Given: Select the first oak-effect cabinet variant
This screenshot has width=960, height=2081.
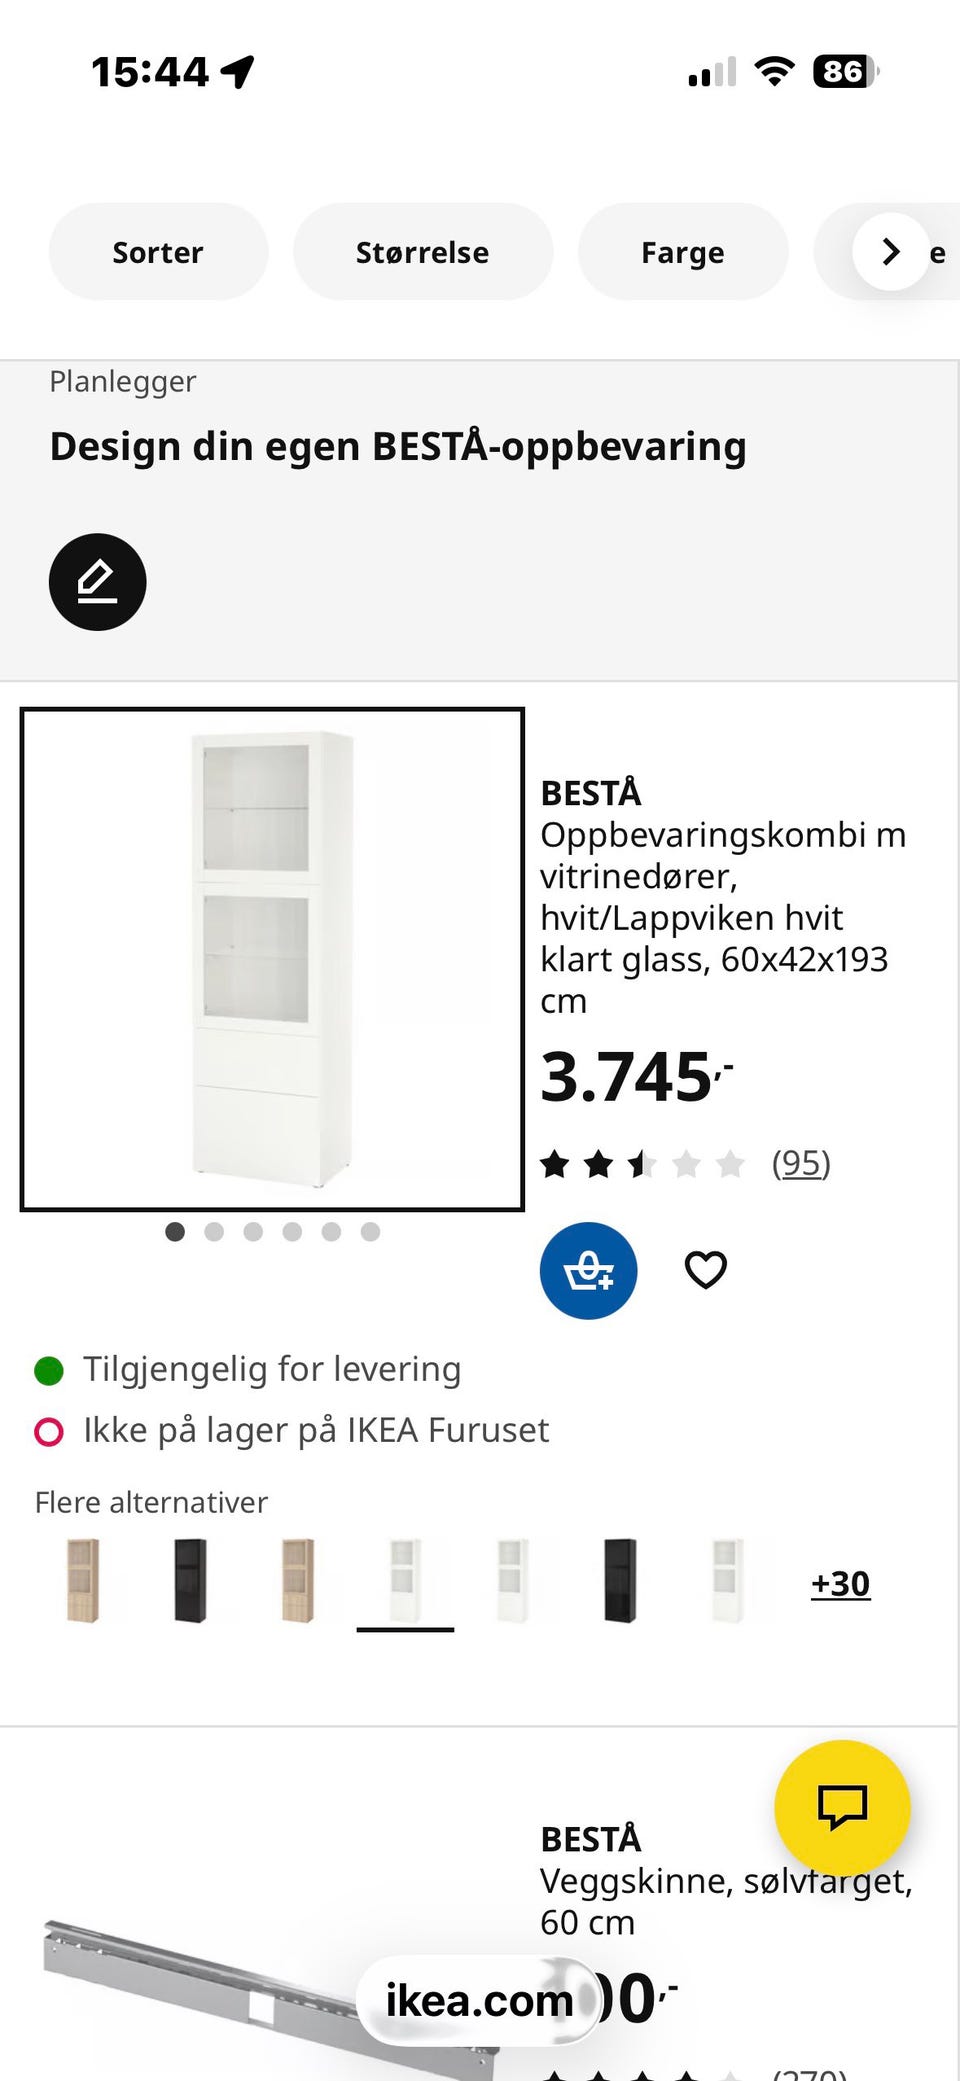Looking at the screenshot, I should tap(83, 1580).
